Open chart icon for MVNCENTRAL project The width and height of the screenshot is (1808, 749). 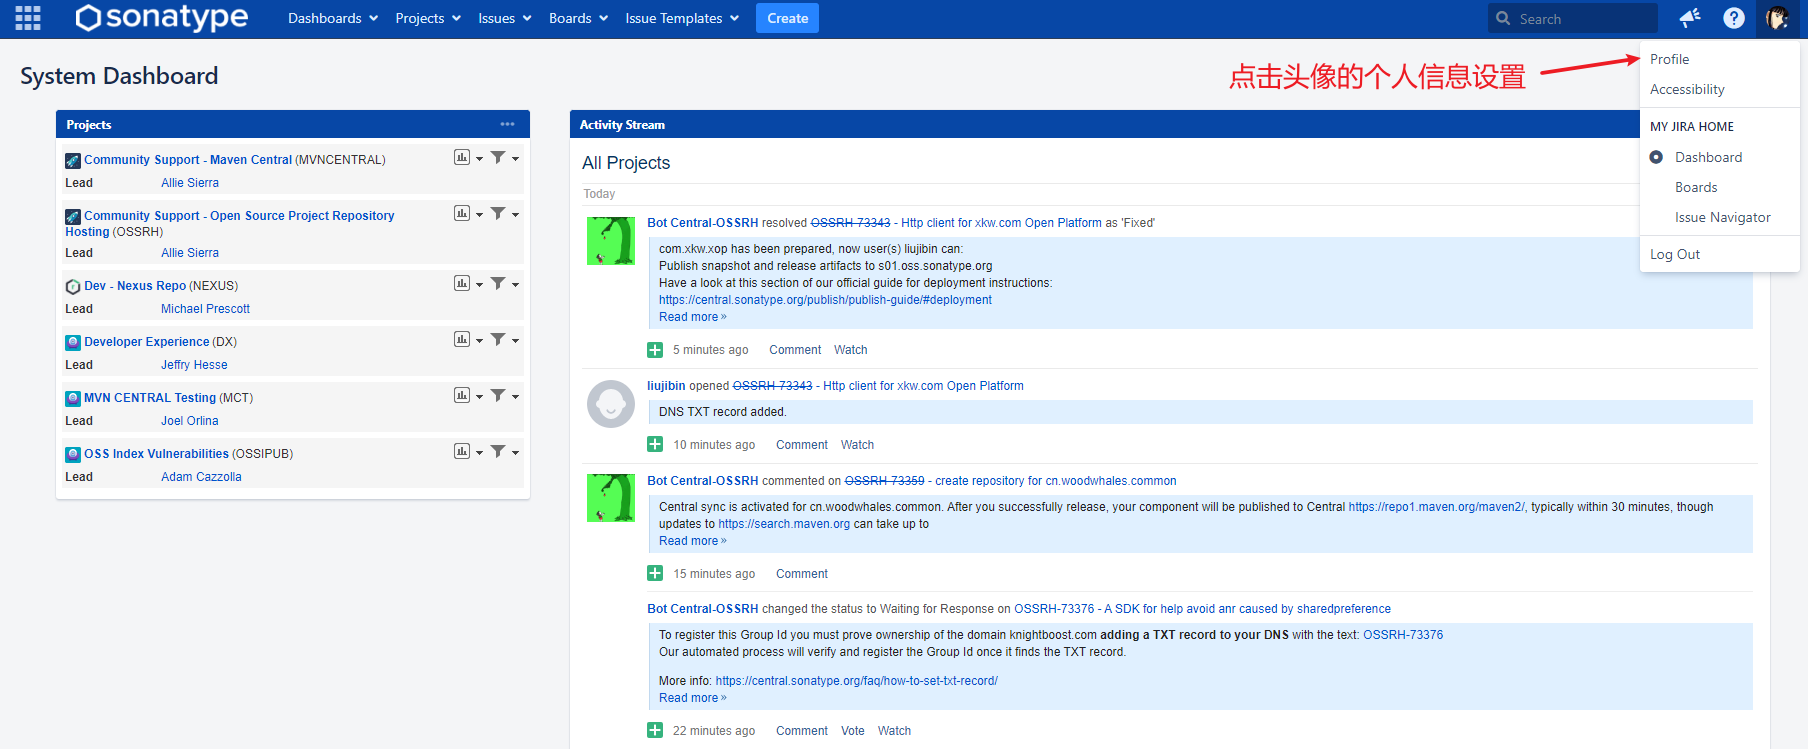coord(462,157)
